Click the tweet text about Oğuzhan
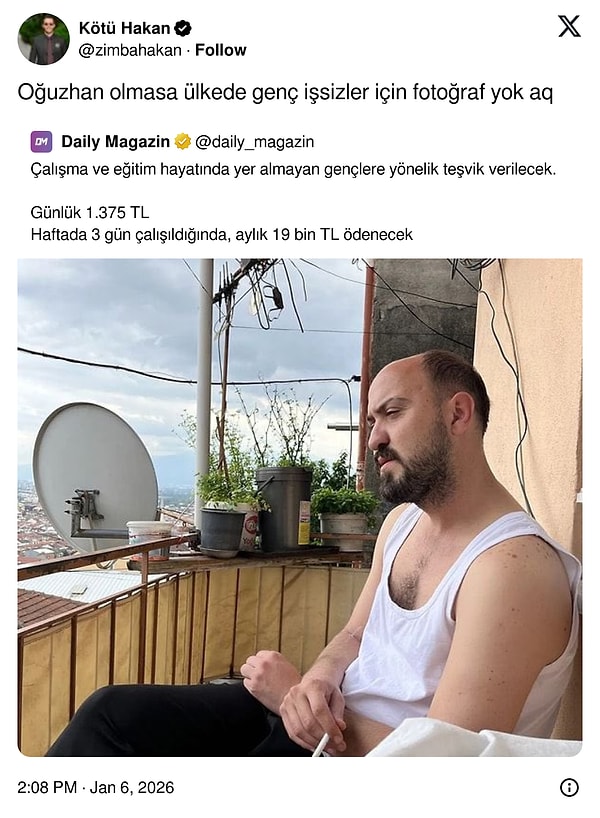Screen dimensions: 600x818 point(285,92)
